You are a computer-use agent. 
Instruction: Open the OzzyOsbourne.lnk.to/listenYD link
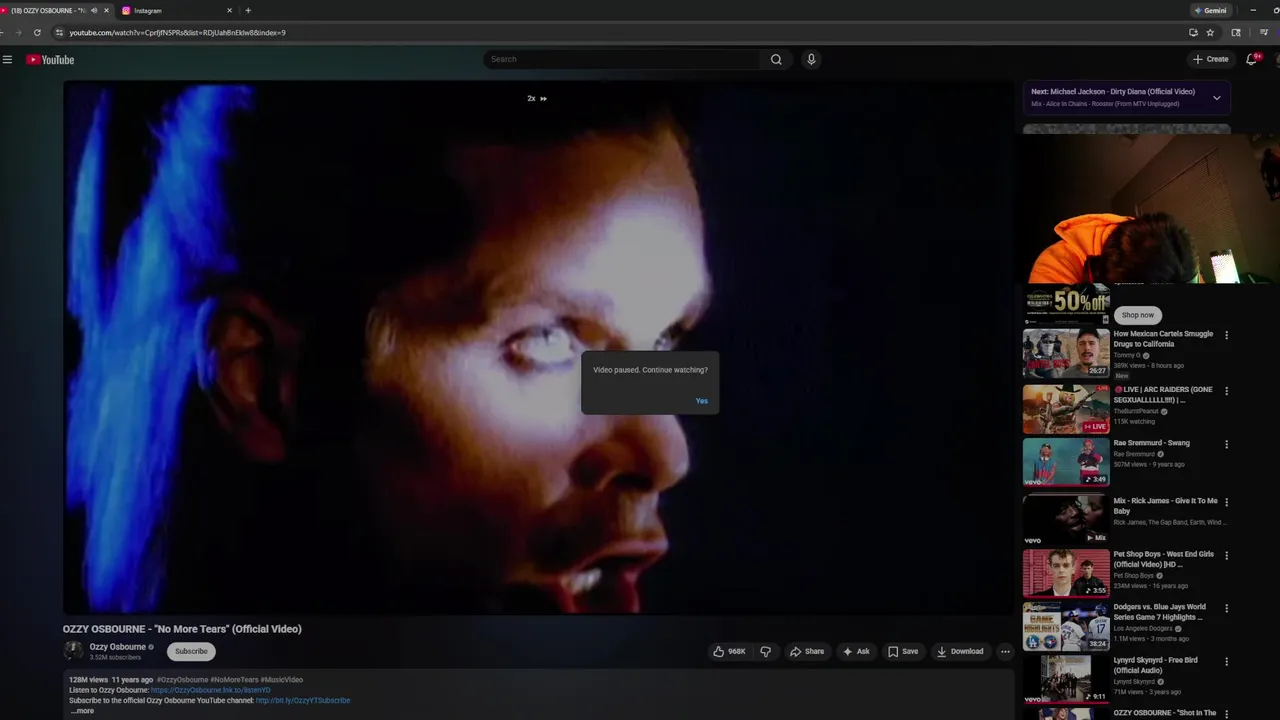(x=211, y=690)
